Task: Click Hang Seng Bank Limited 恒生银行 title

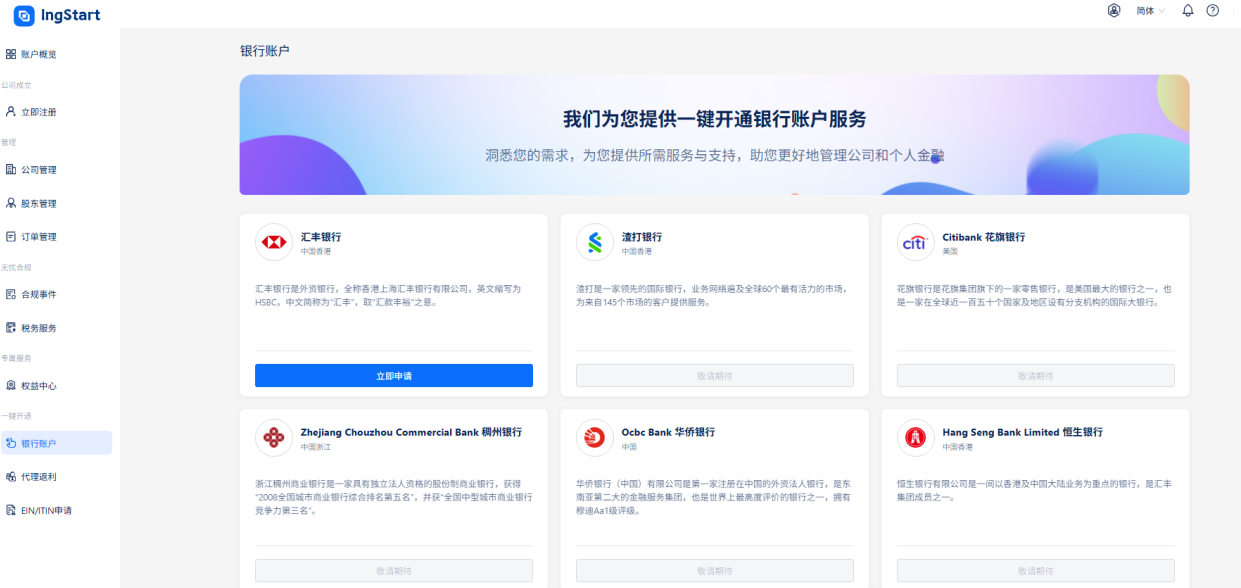Action: coord(1023,432)
